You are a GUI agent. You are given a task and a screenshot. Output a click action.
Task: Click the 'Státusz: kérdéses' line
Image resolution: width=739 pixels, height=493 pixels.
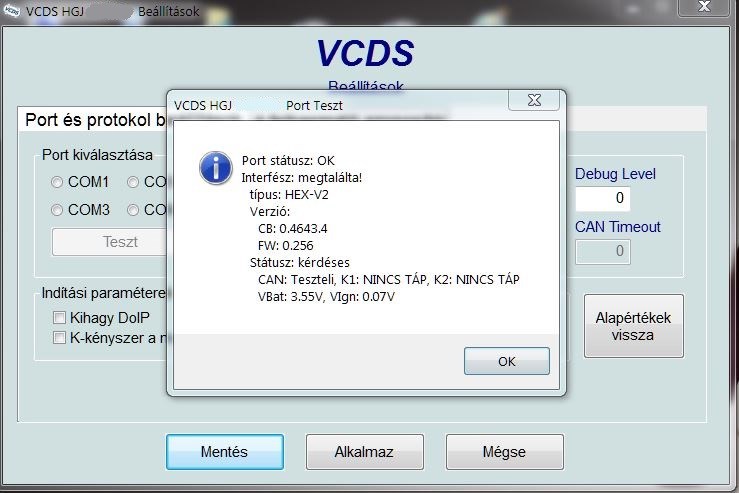(300, 263)
